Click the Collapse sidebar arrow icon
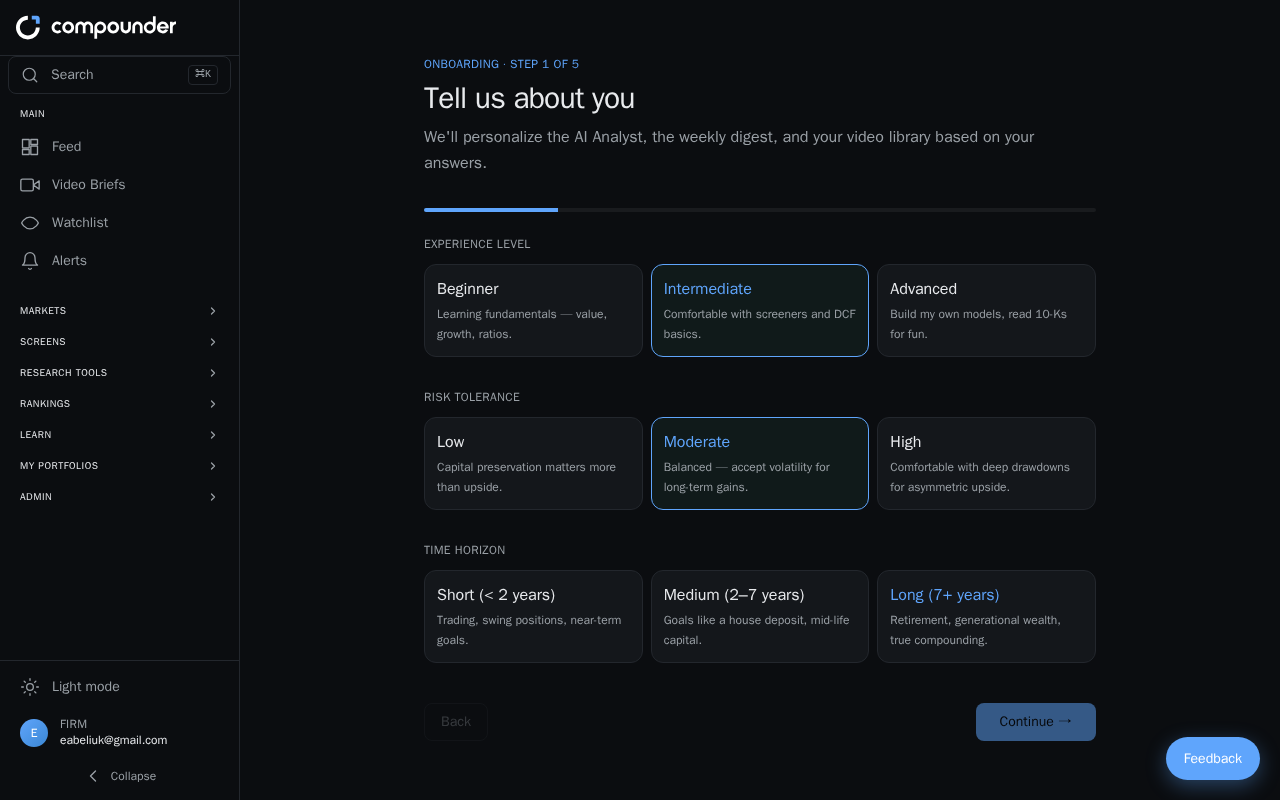The image size is (1280, 800). click(x=93, y=776)
